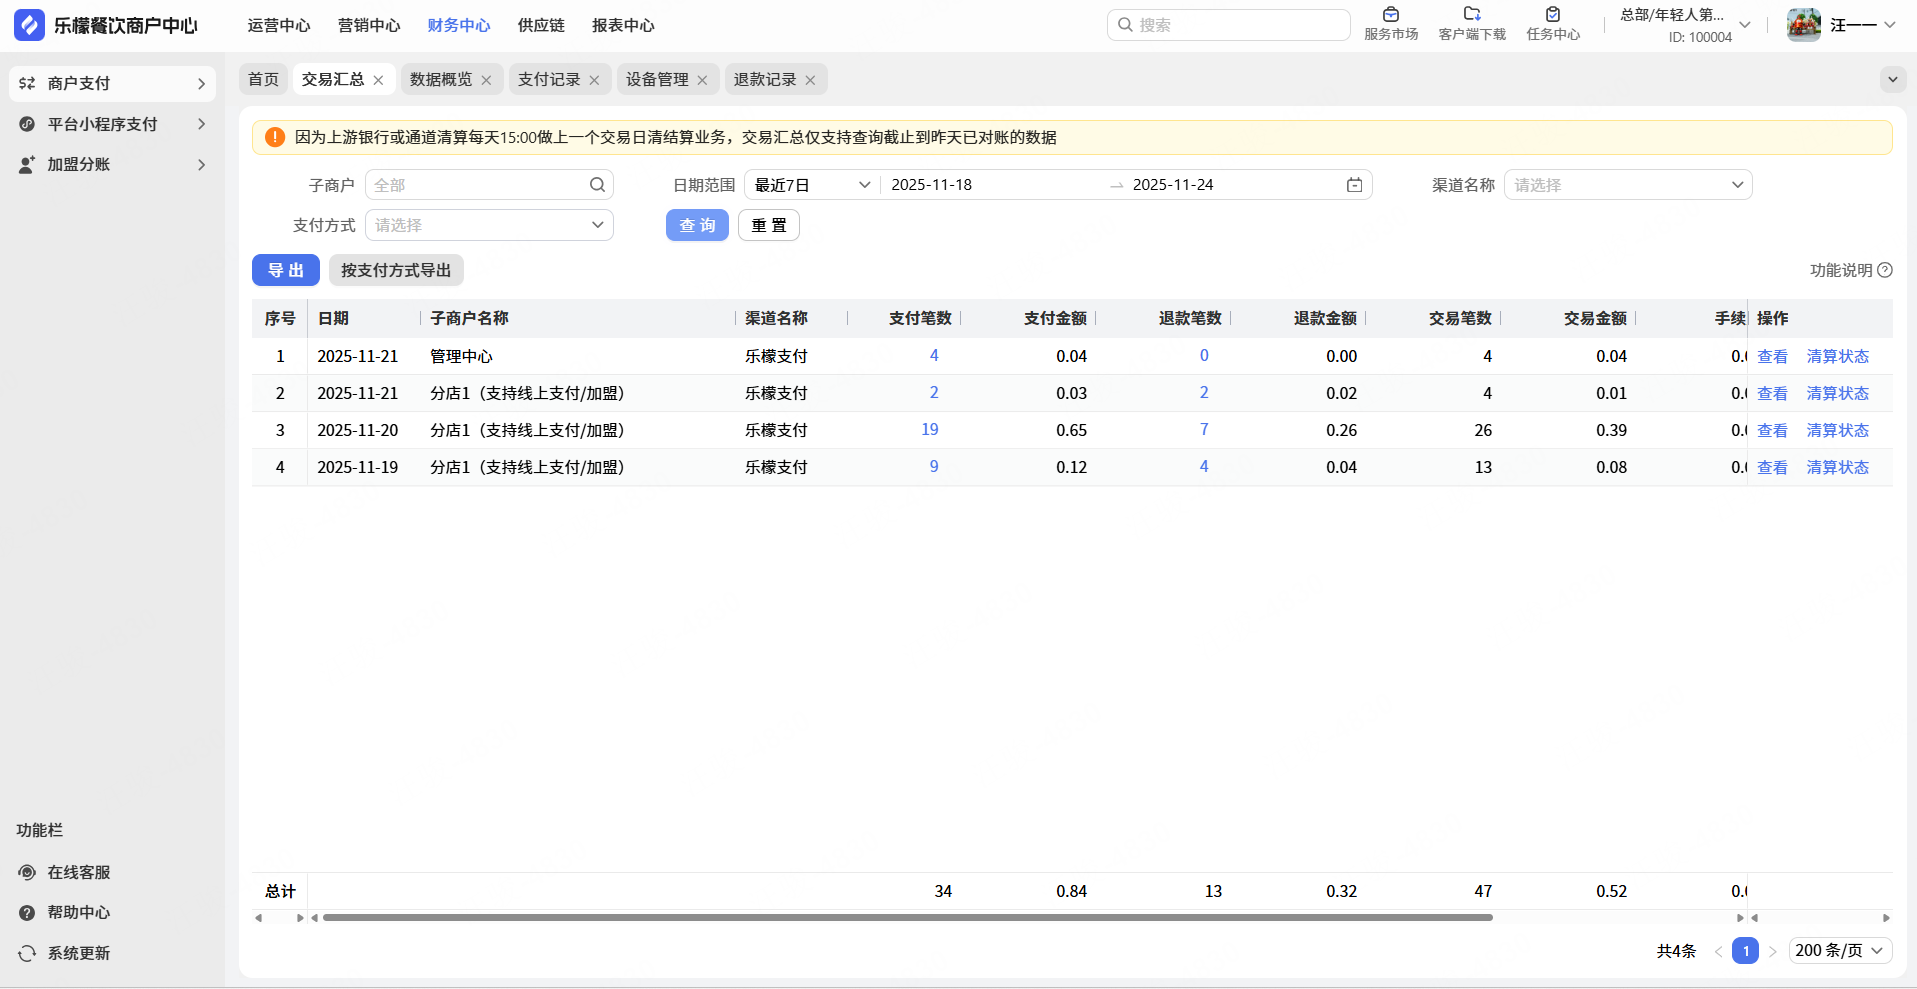This screenshot has height=989, width=1917.
Task: Open the 渠道名称 dropdown
Action: click(1627, 185)
